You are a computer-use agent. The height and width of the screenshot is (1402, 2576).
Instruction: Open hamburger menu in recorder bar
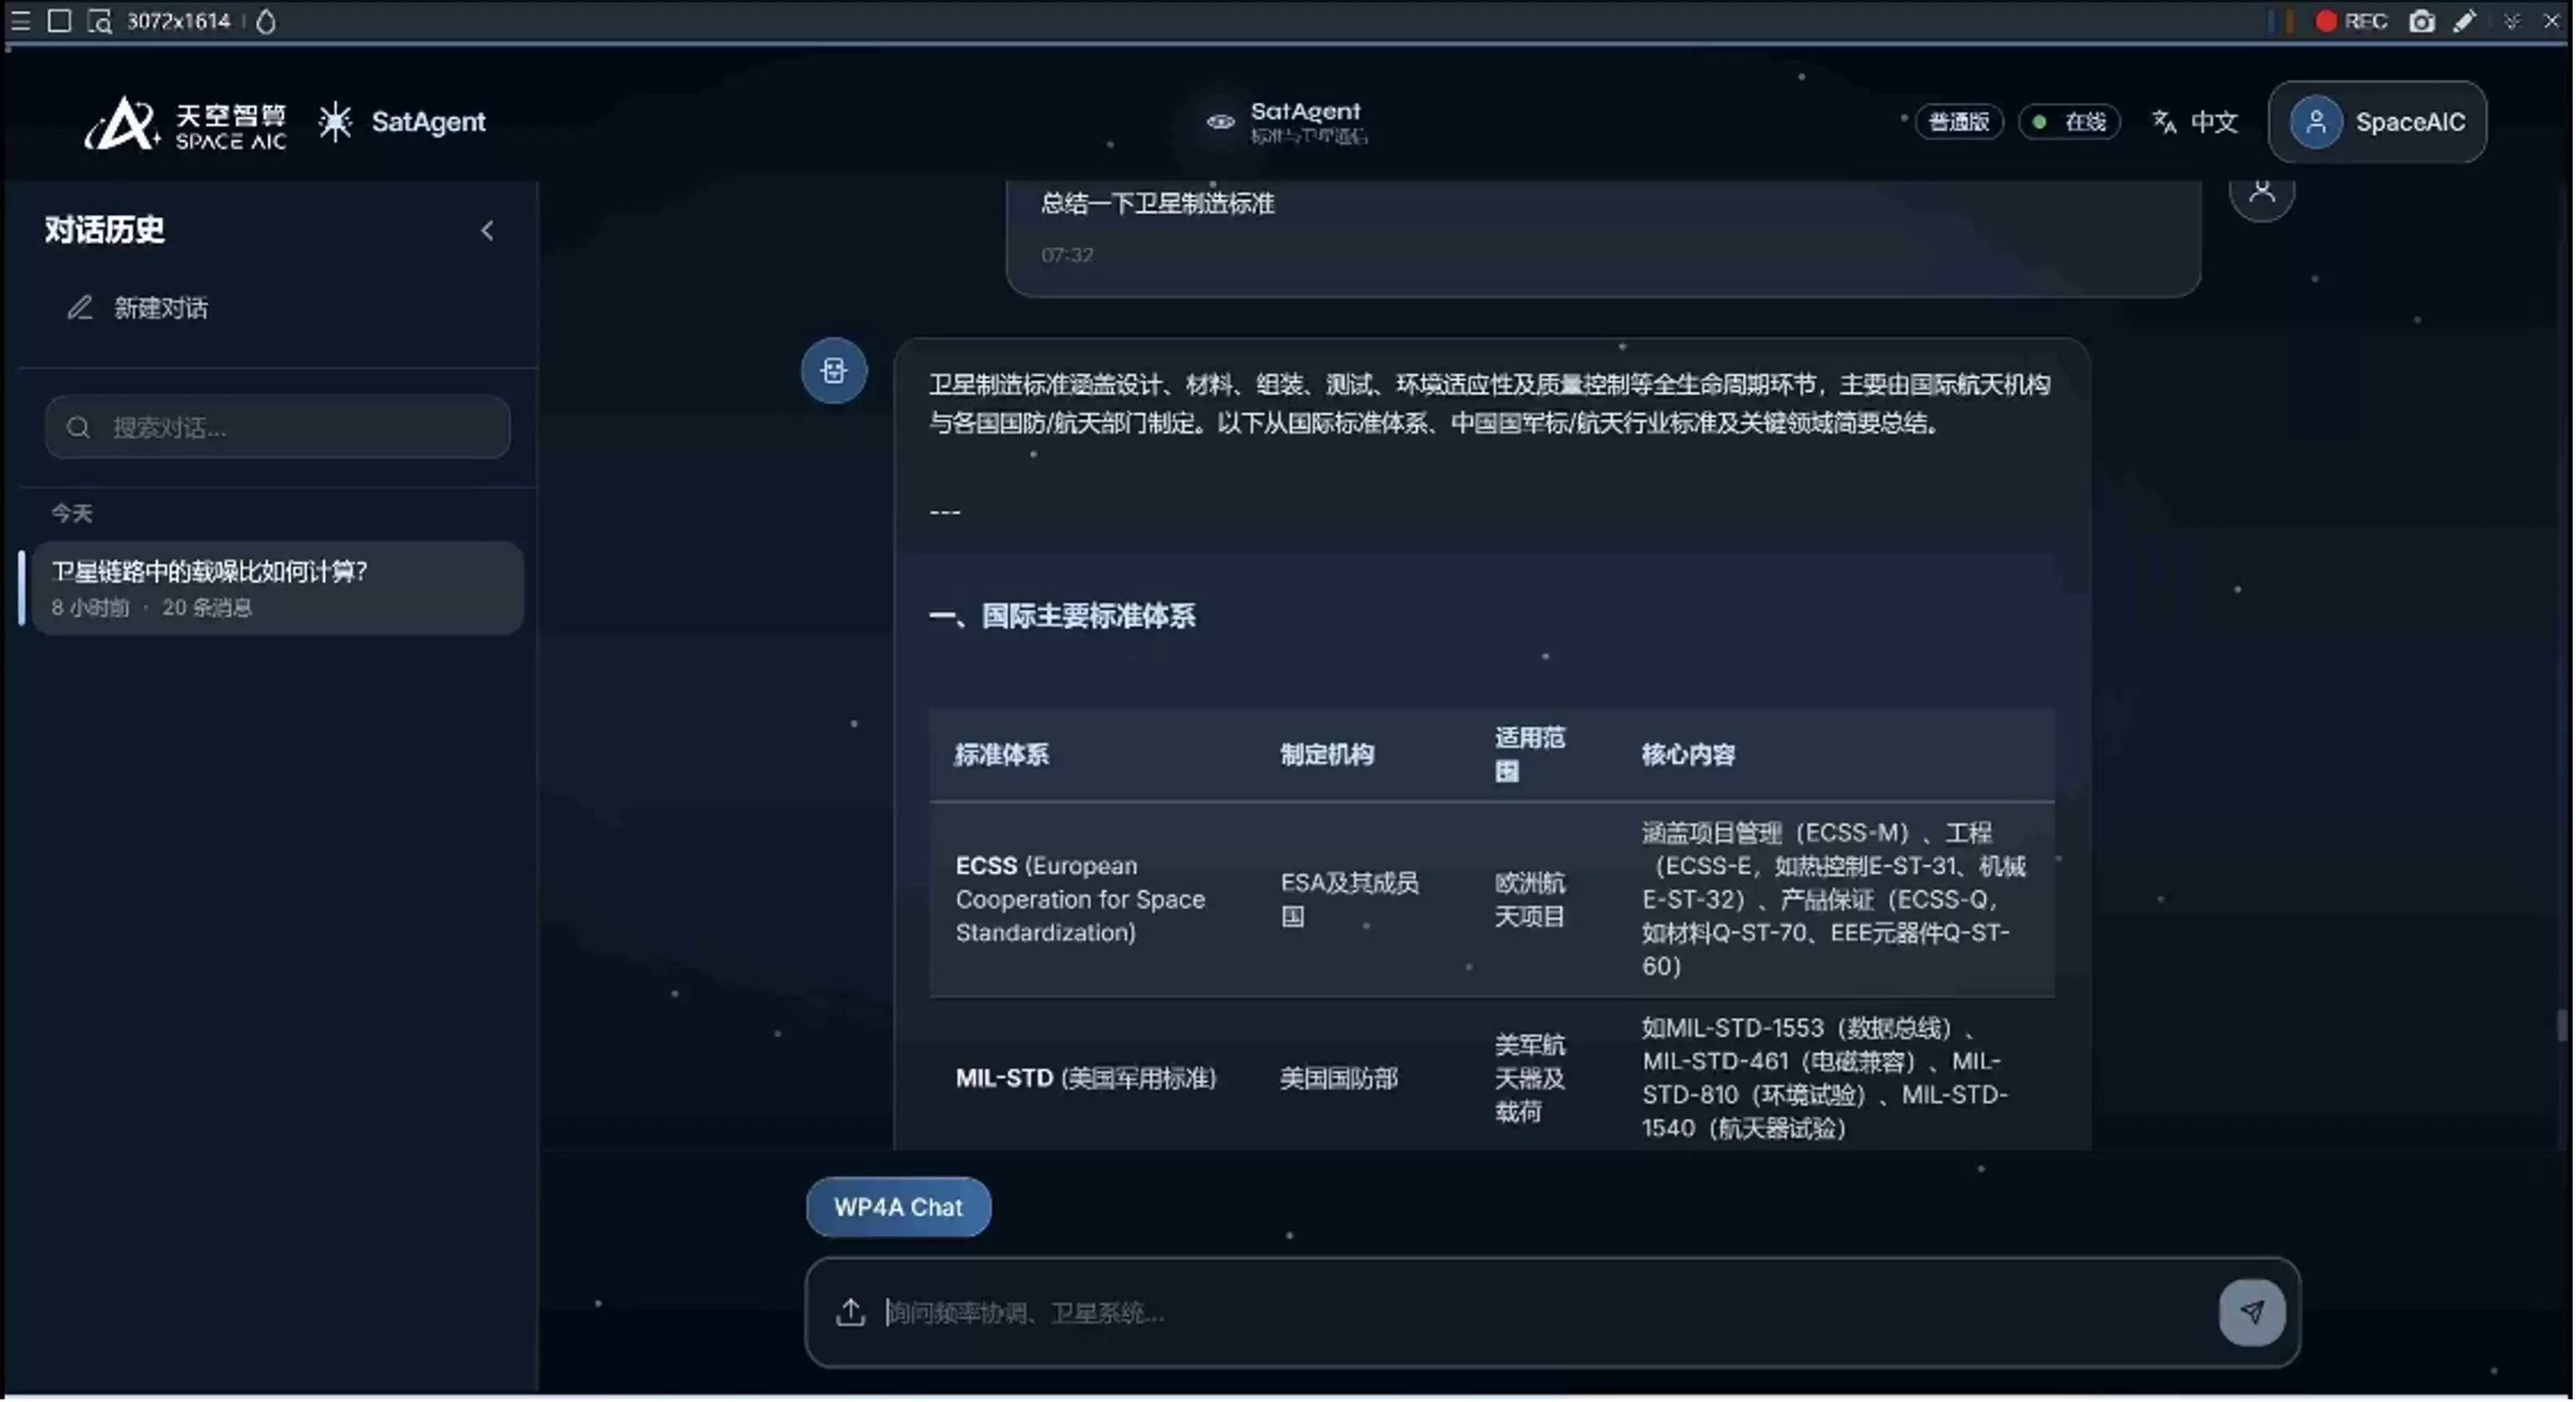[x=20, y=21]
